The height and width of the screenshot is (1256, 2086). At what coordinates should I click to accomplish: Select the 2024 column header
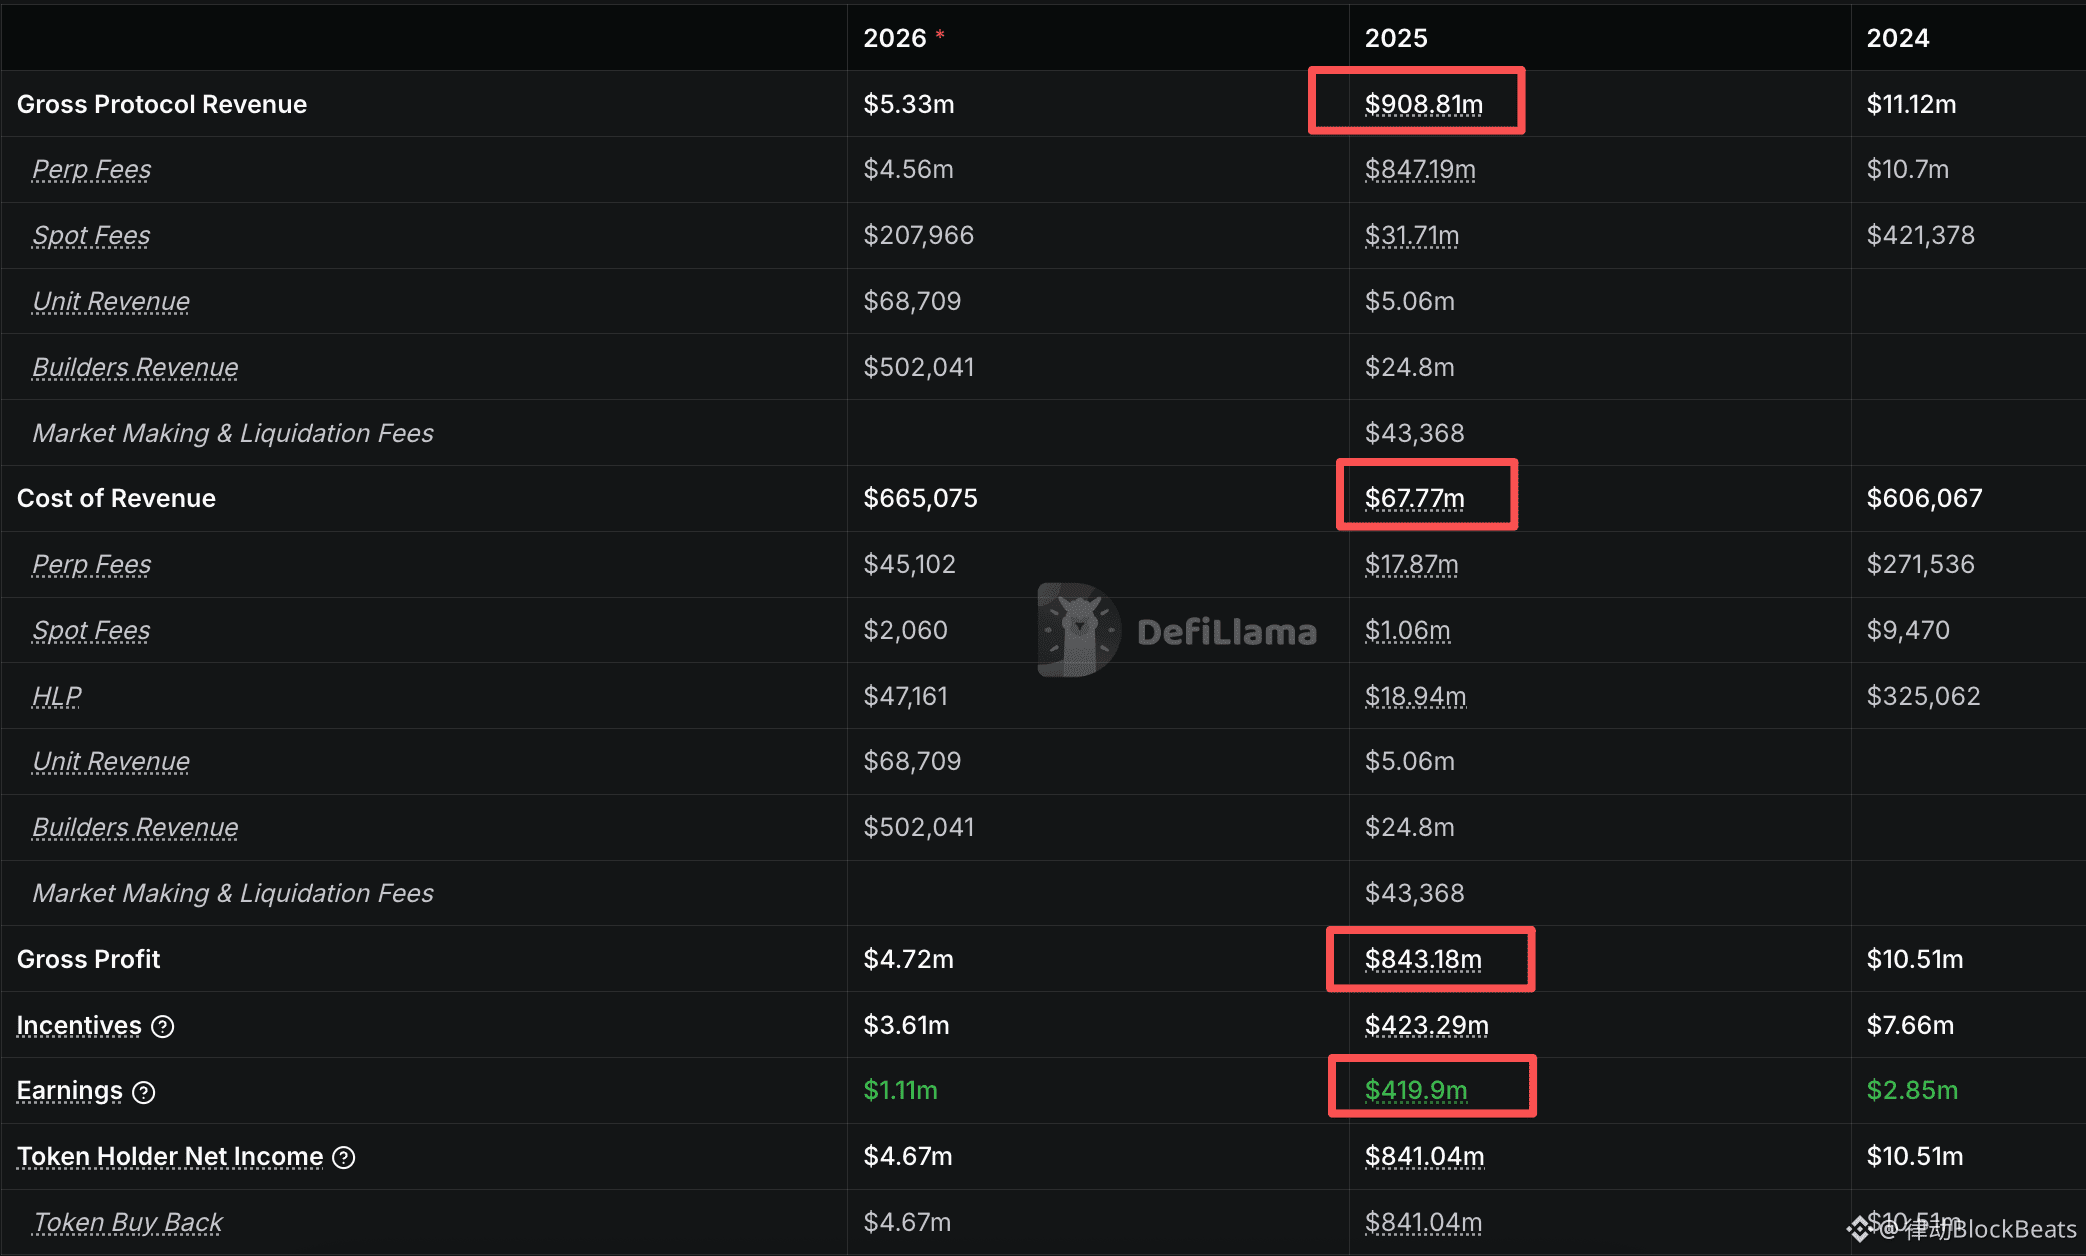1897,38
